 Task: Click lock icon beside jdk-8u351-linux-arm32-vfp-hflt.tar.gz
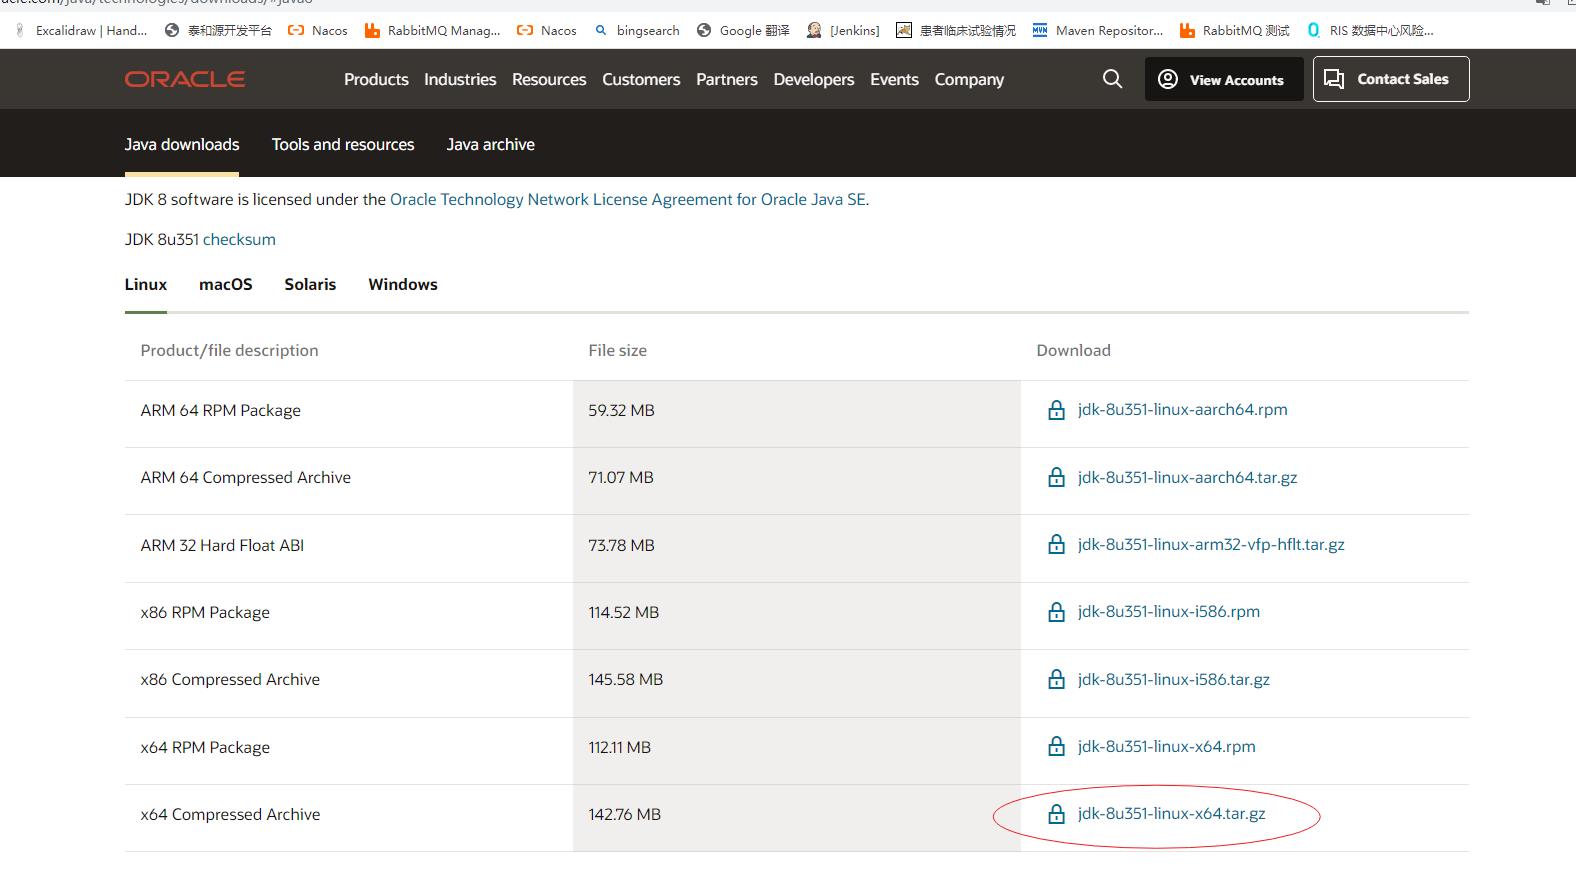pyautogui.click(x=1056, y=545)
